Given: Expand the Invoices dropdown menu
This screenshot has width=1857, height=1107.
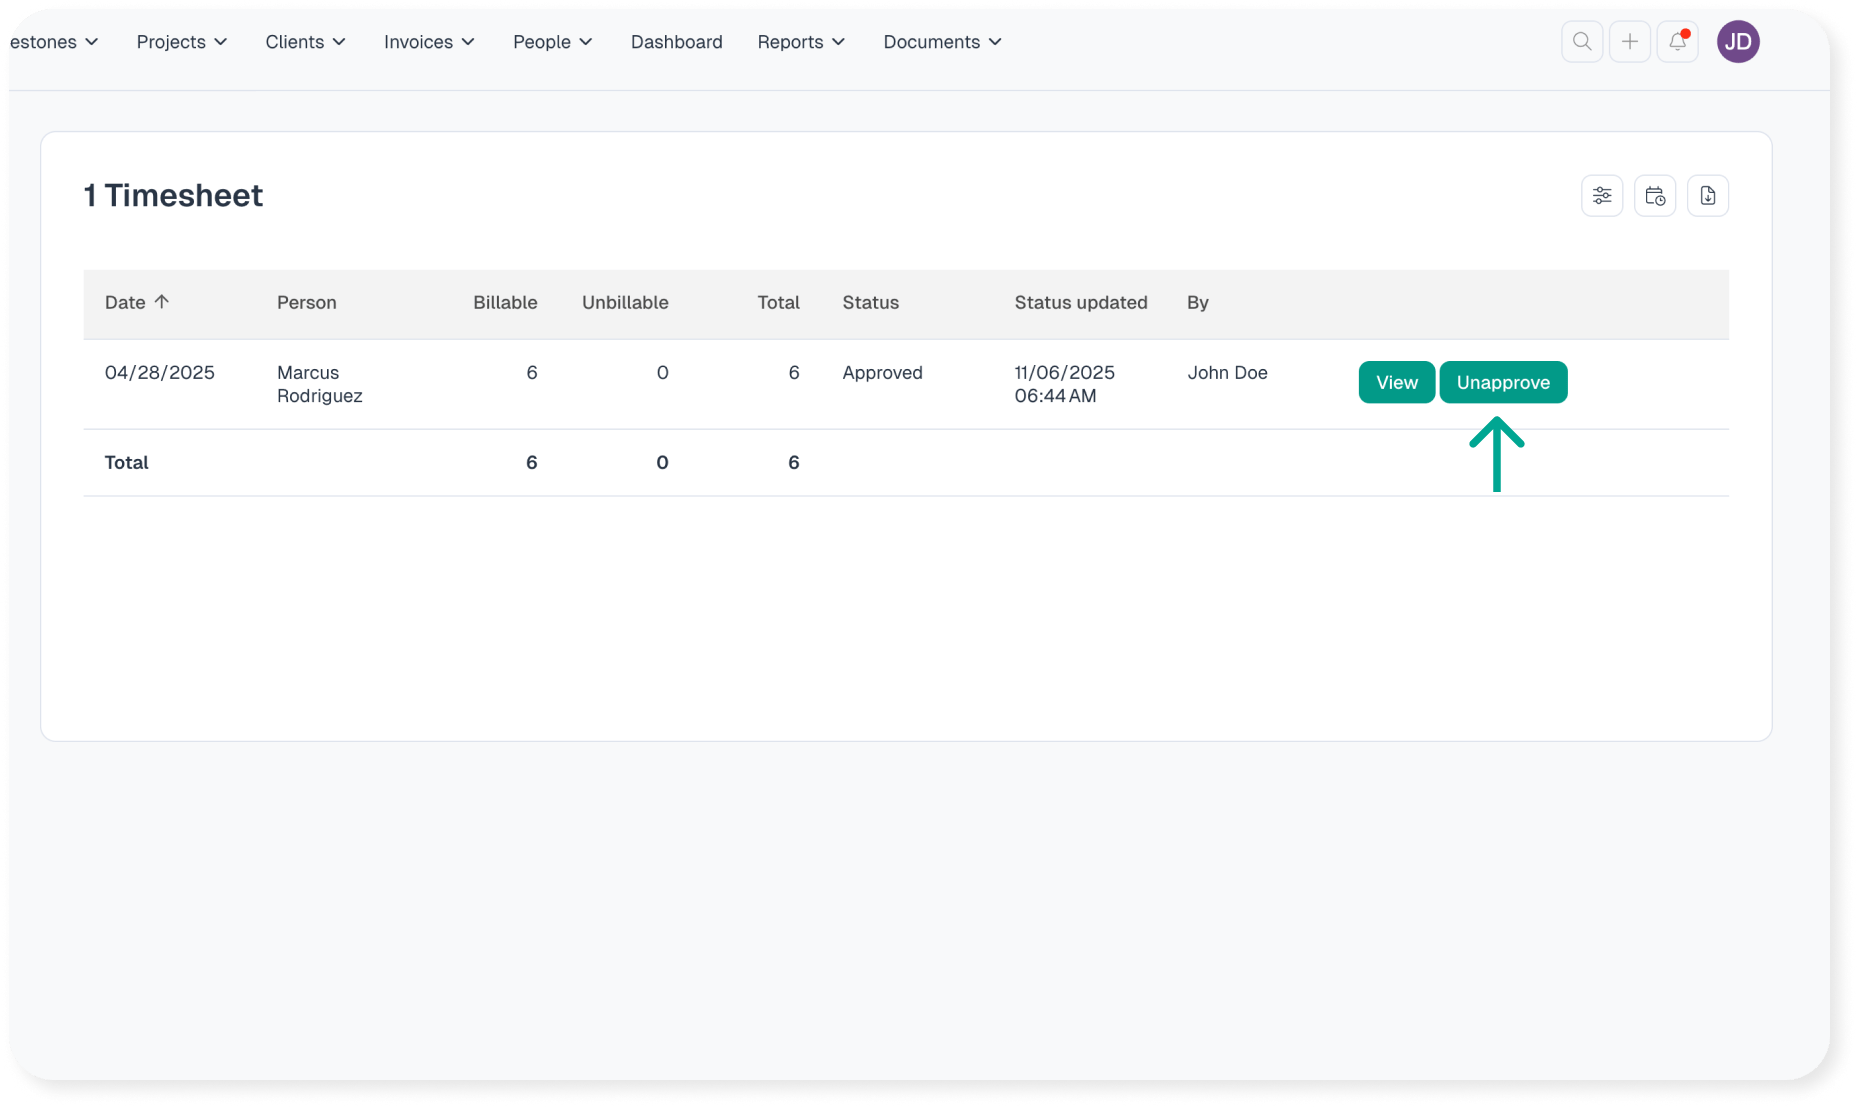Looking at the screenshot, I should [x=429, y=42].
